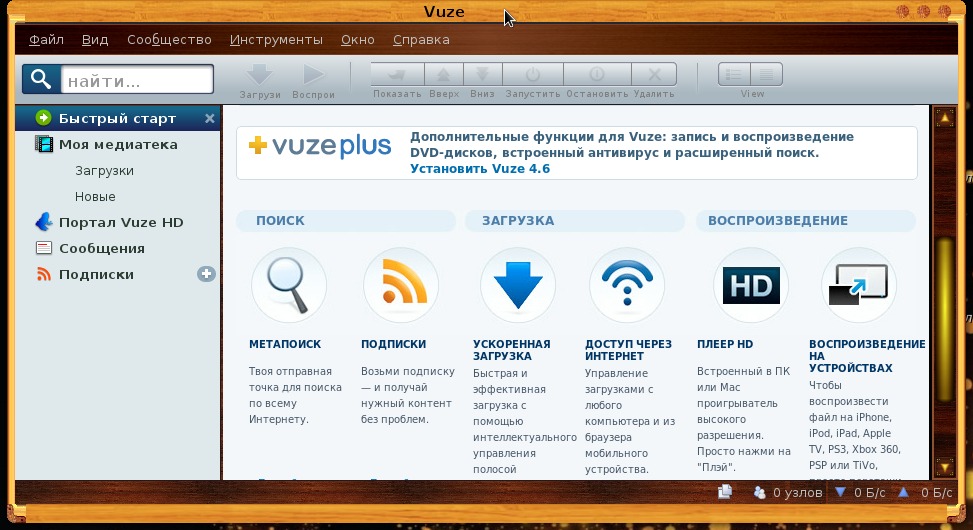The width and height of the screenshot is (973, 530).
Task: Switch to the detailed list View button
Action: point(766,74)
